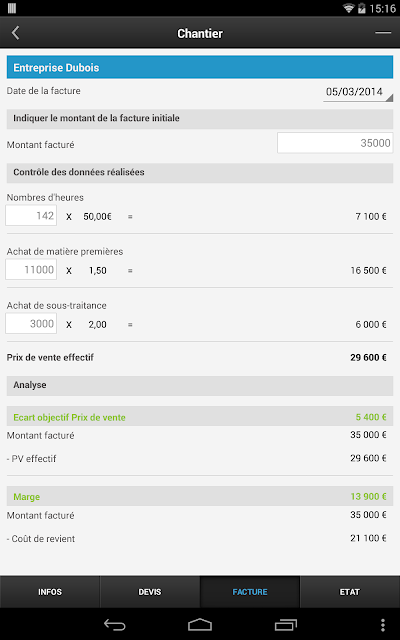Edit sous-traitance quantity field 3000

coord(31,324)
